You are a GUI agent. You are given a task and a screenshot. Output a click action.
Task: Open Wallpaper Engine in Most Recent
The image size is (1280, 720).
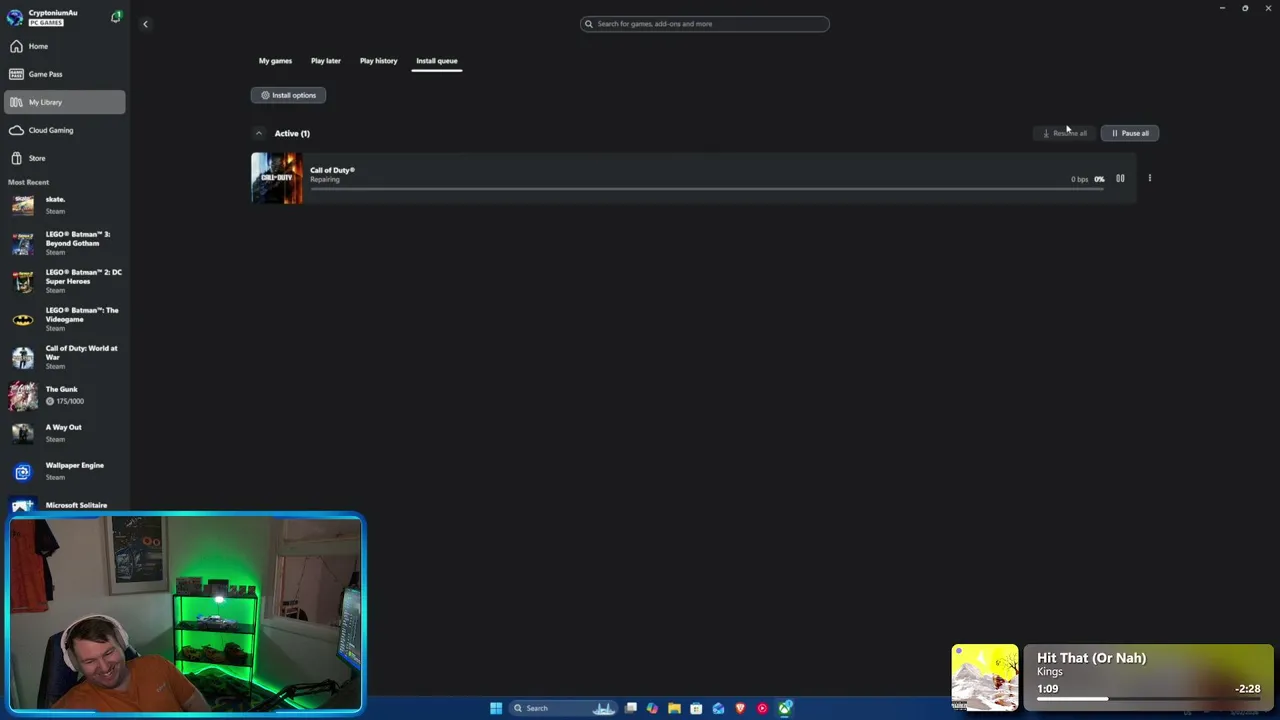pyautogui.click(x=64, y=471)
